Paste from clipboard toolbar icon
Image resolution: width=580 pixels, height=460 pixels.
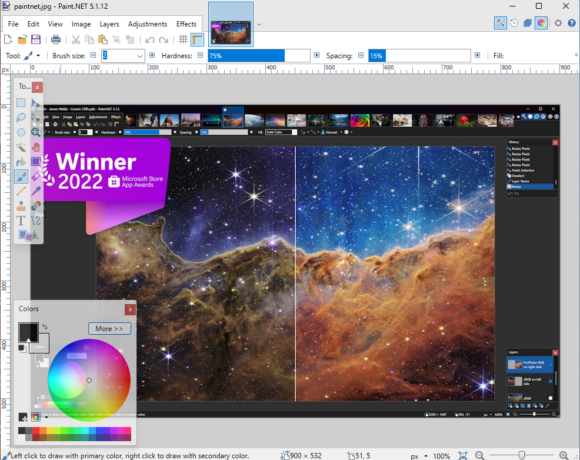[102, 39]
